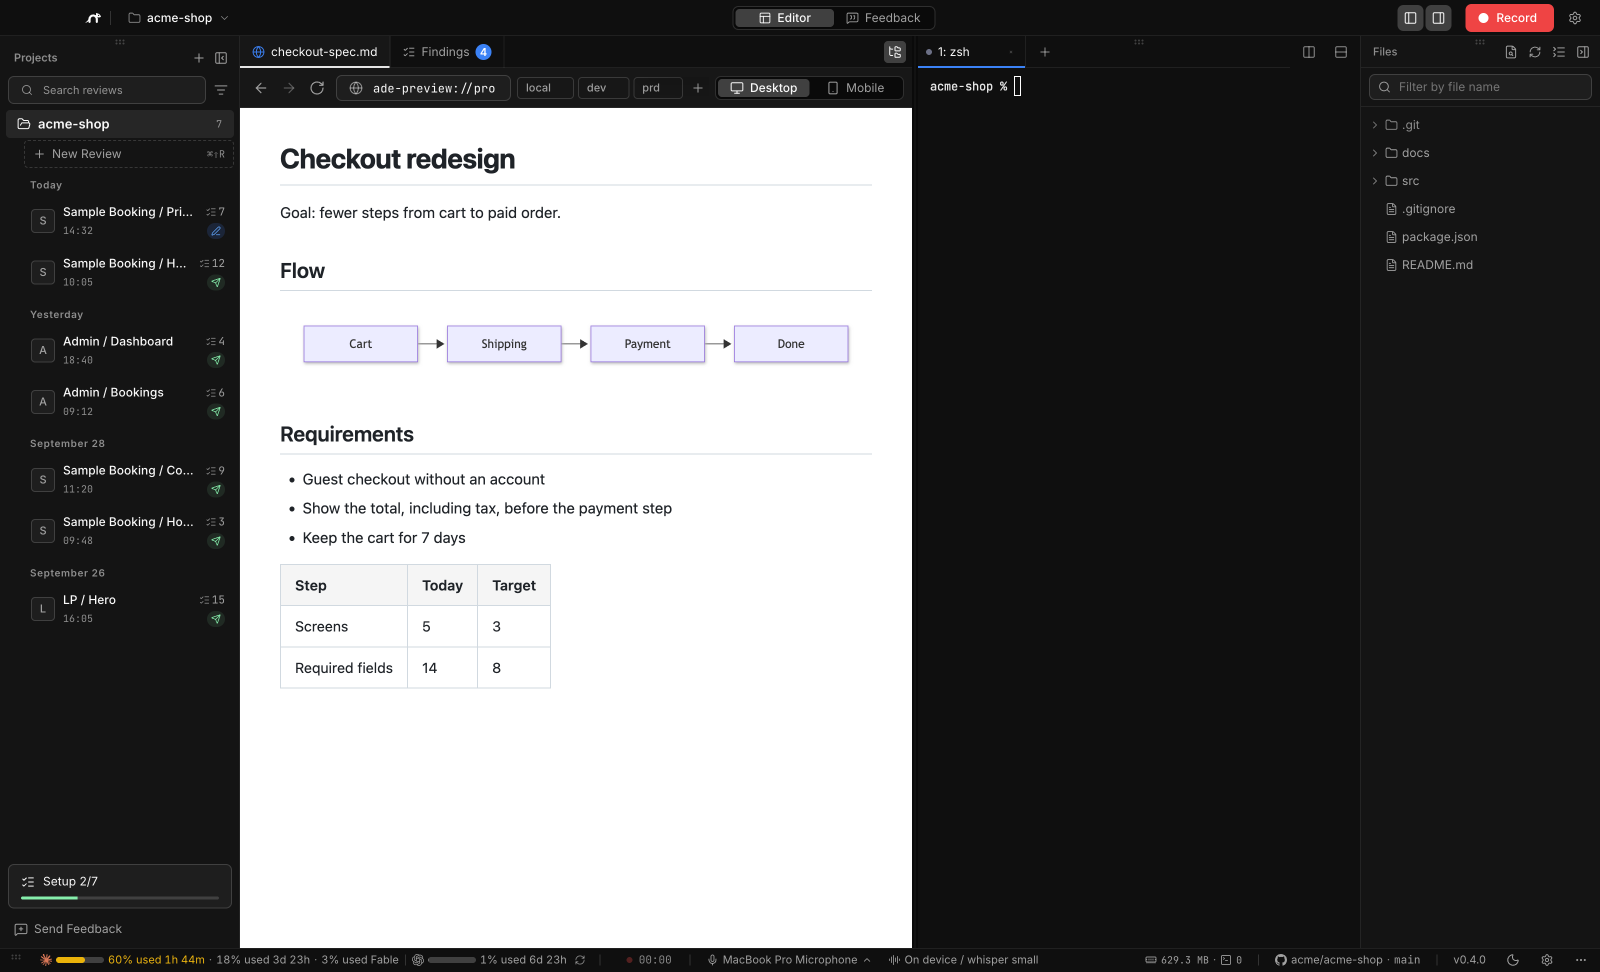Select the checkout-spec.md tab
This screenshot has height=972, width=1600.
315,52
